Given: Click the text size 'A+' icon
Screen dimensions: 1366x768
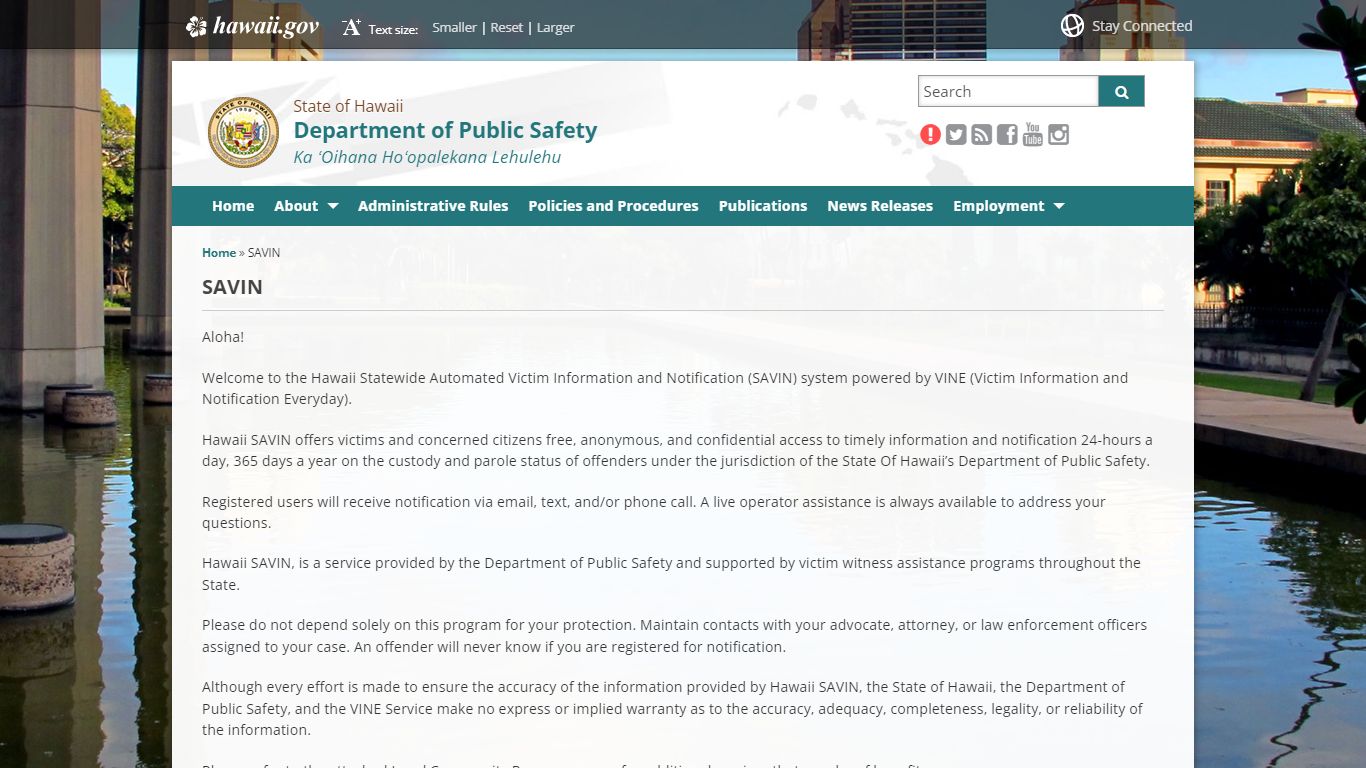Looking at the screenshot, I should [351, 27].
